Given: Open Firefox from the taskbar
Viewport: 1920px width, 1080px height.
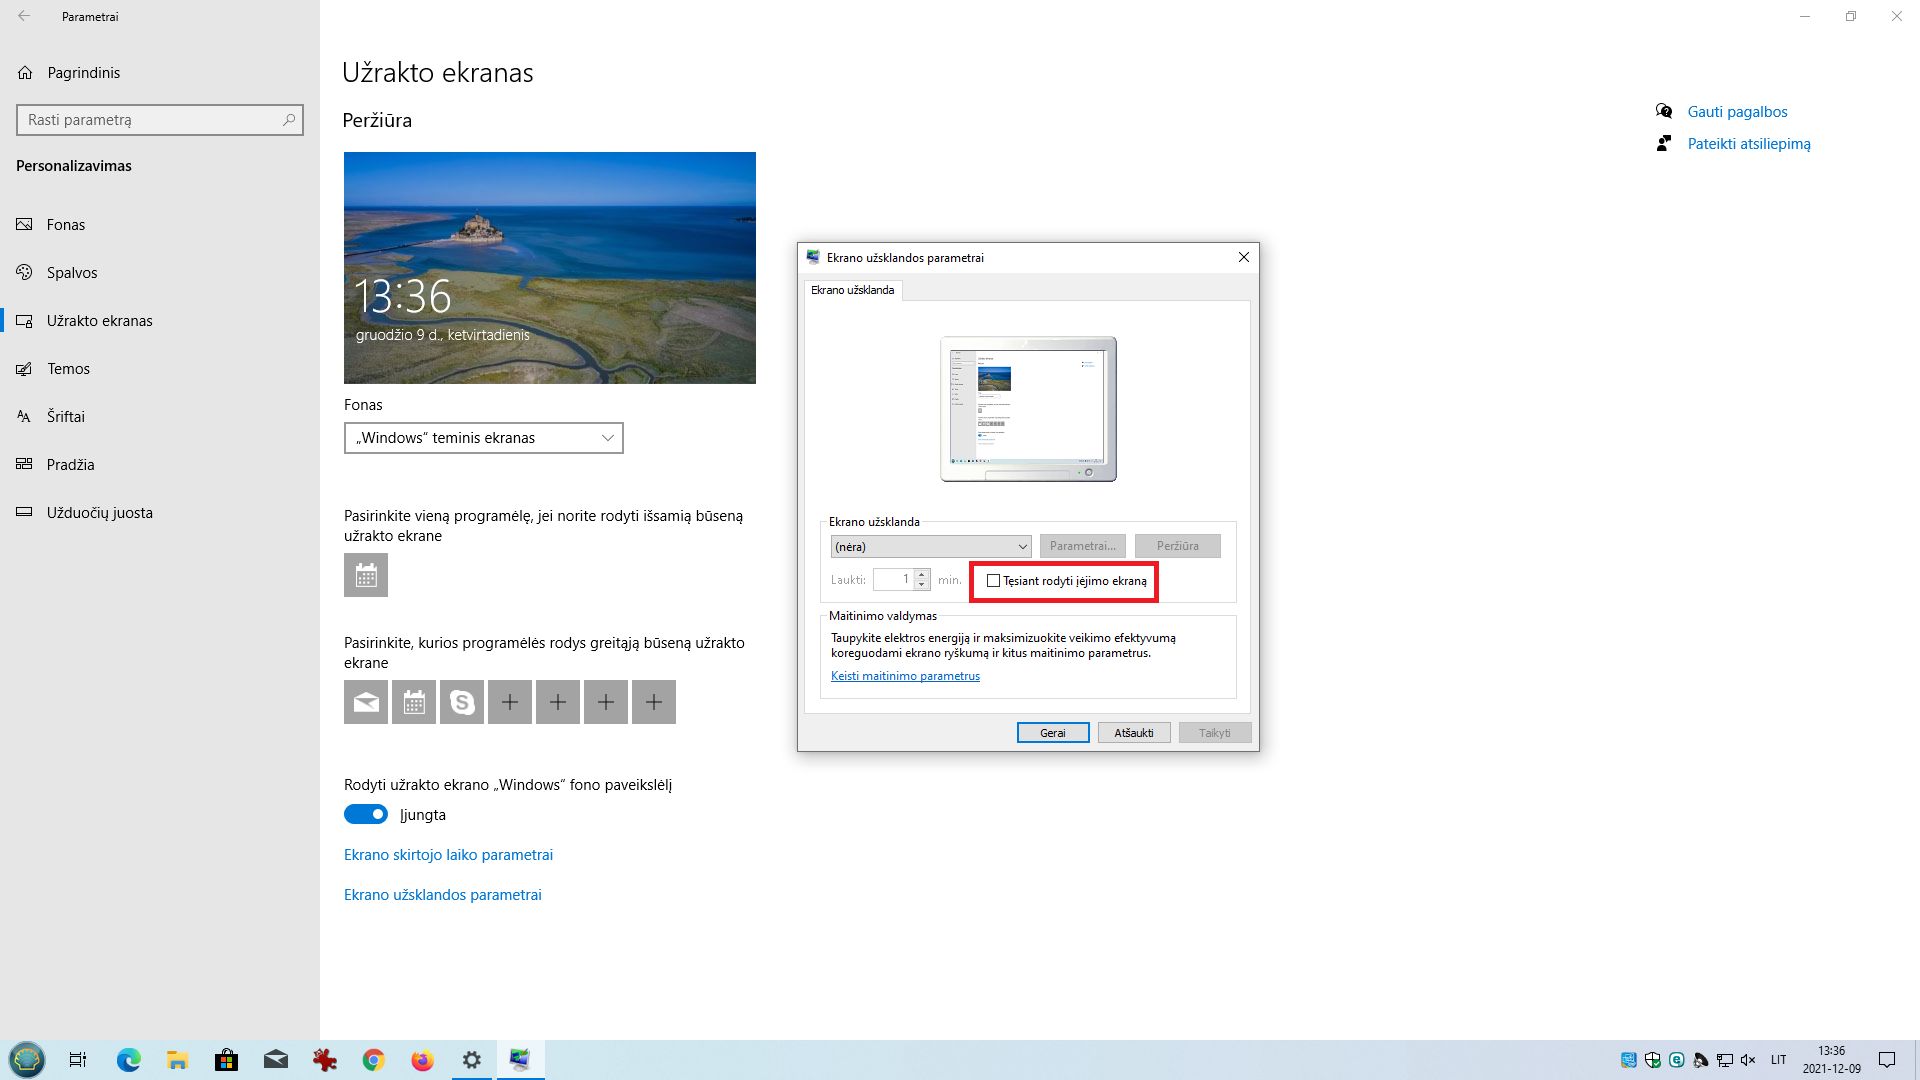Looking at the screenshot, I should [422, 1060].
